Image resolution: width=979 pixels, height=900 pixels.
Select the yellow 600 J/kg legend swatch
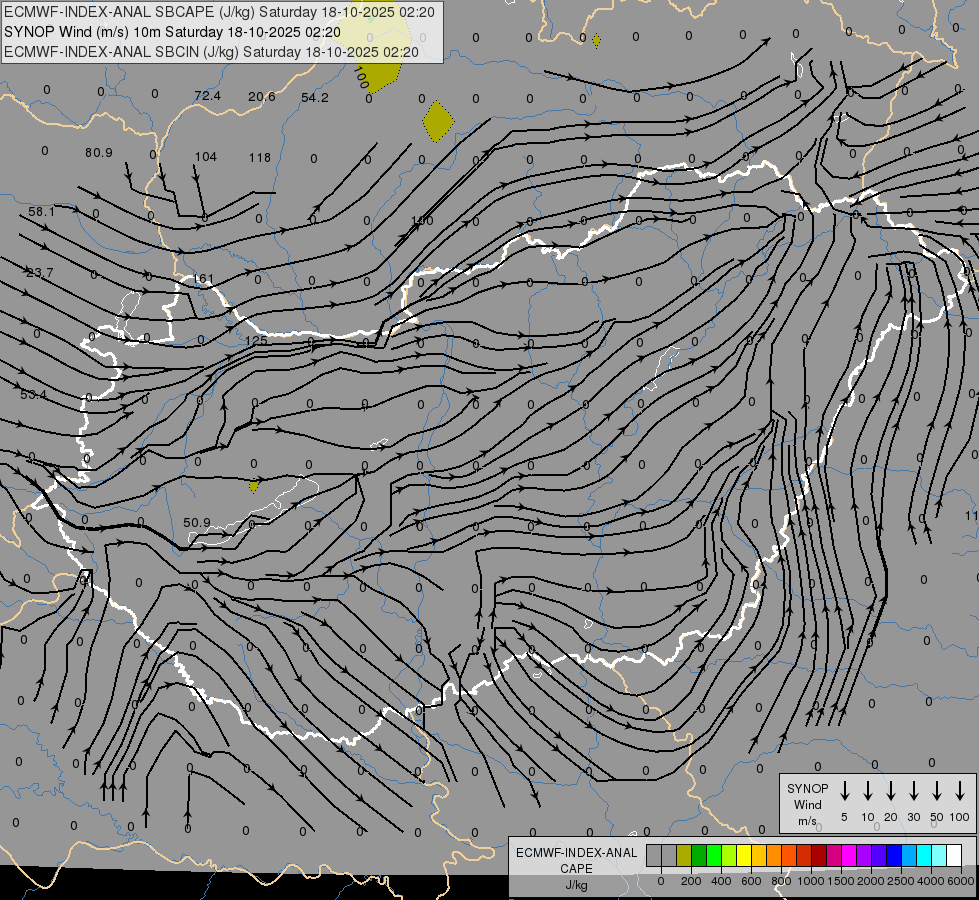(744, 855)
